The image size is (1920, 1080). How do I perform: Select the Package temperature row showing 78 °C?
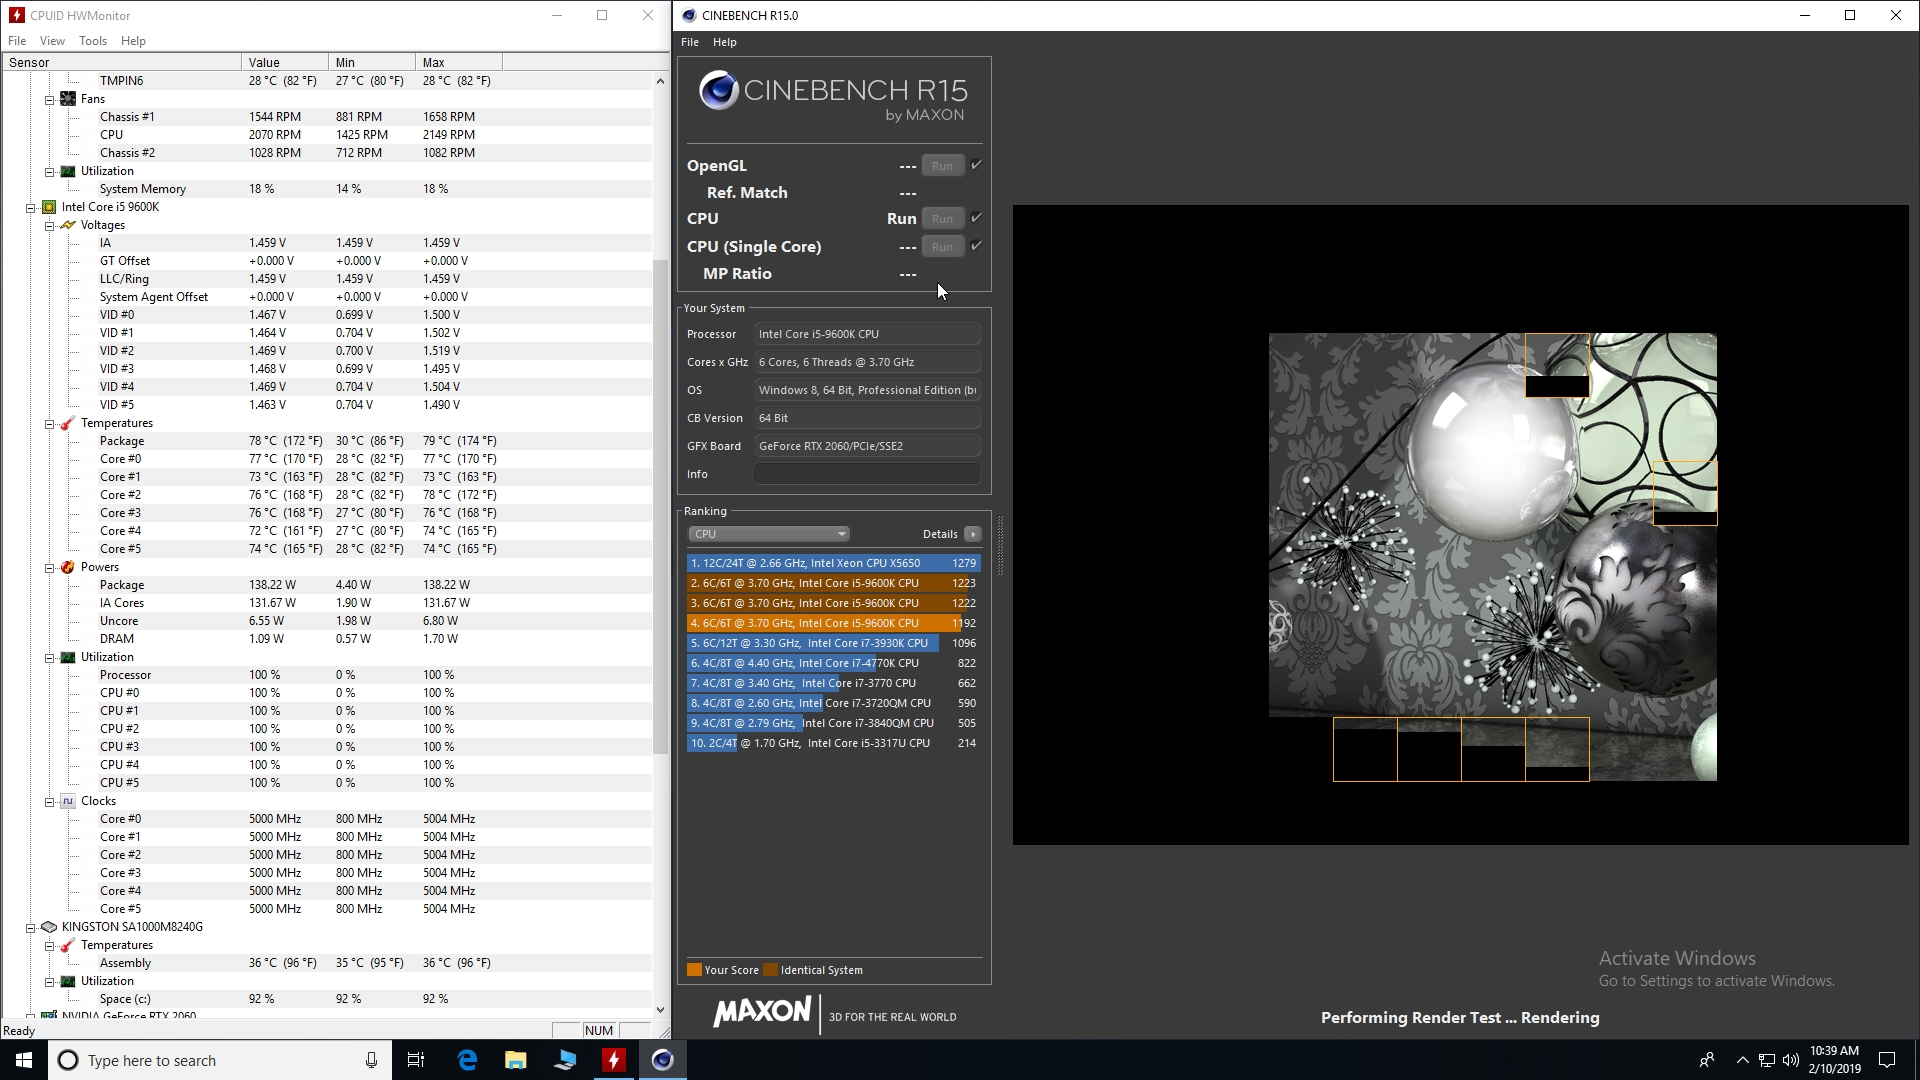click(327, 441)
